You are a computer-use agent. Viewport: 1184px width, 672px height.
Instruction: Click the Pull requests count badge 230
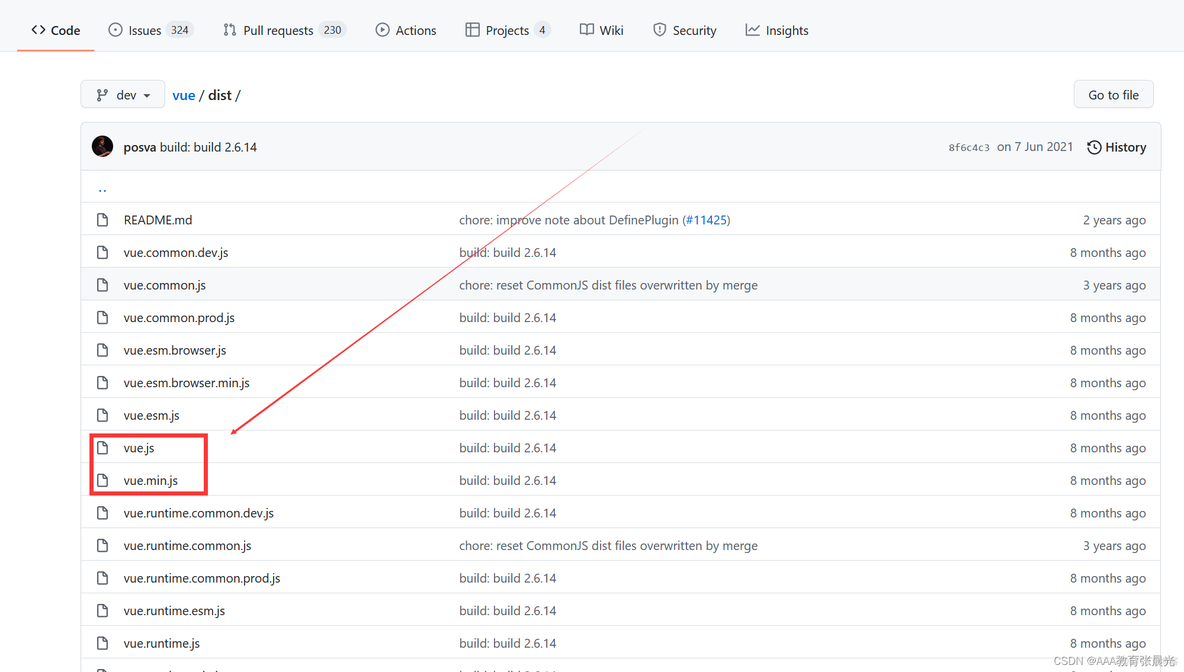click(332, 30)
